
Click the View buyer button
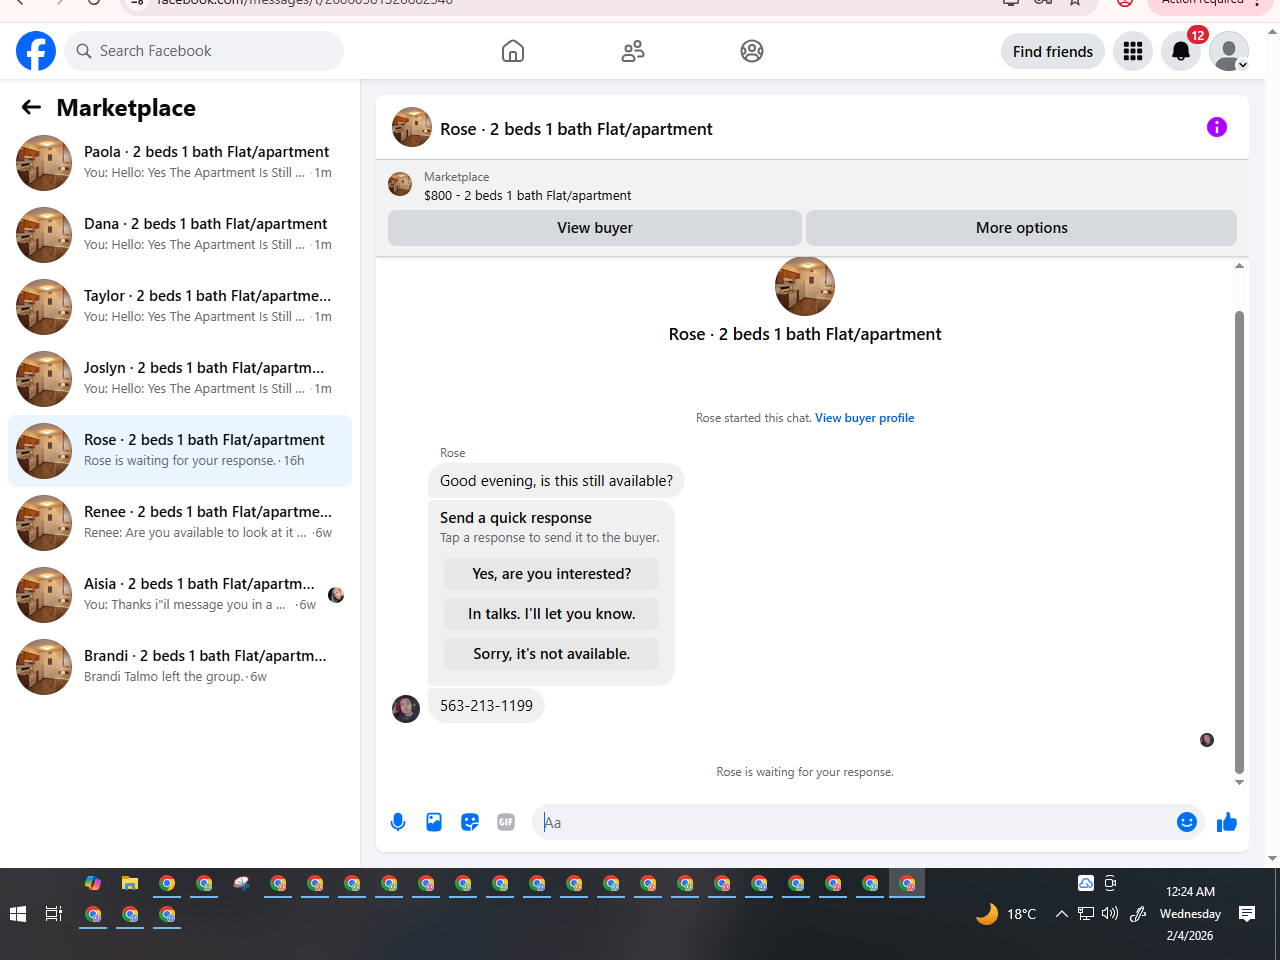click(595, 228)
